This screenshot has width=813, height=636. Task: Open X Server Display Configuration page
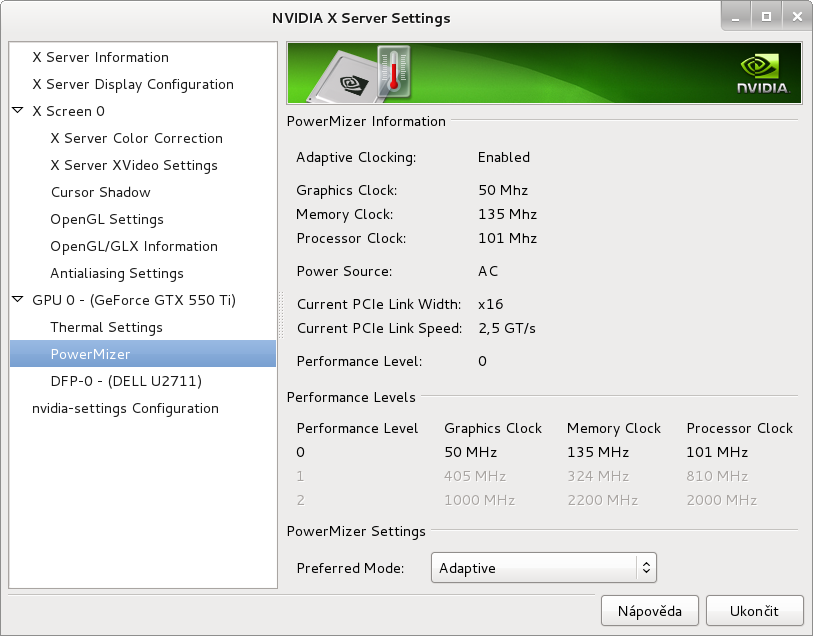[x=133, y=84]
